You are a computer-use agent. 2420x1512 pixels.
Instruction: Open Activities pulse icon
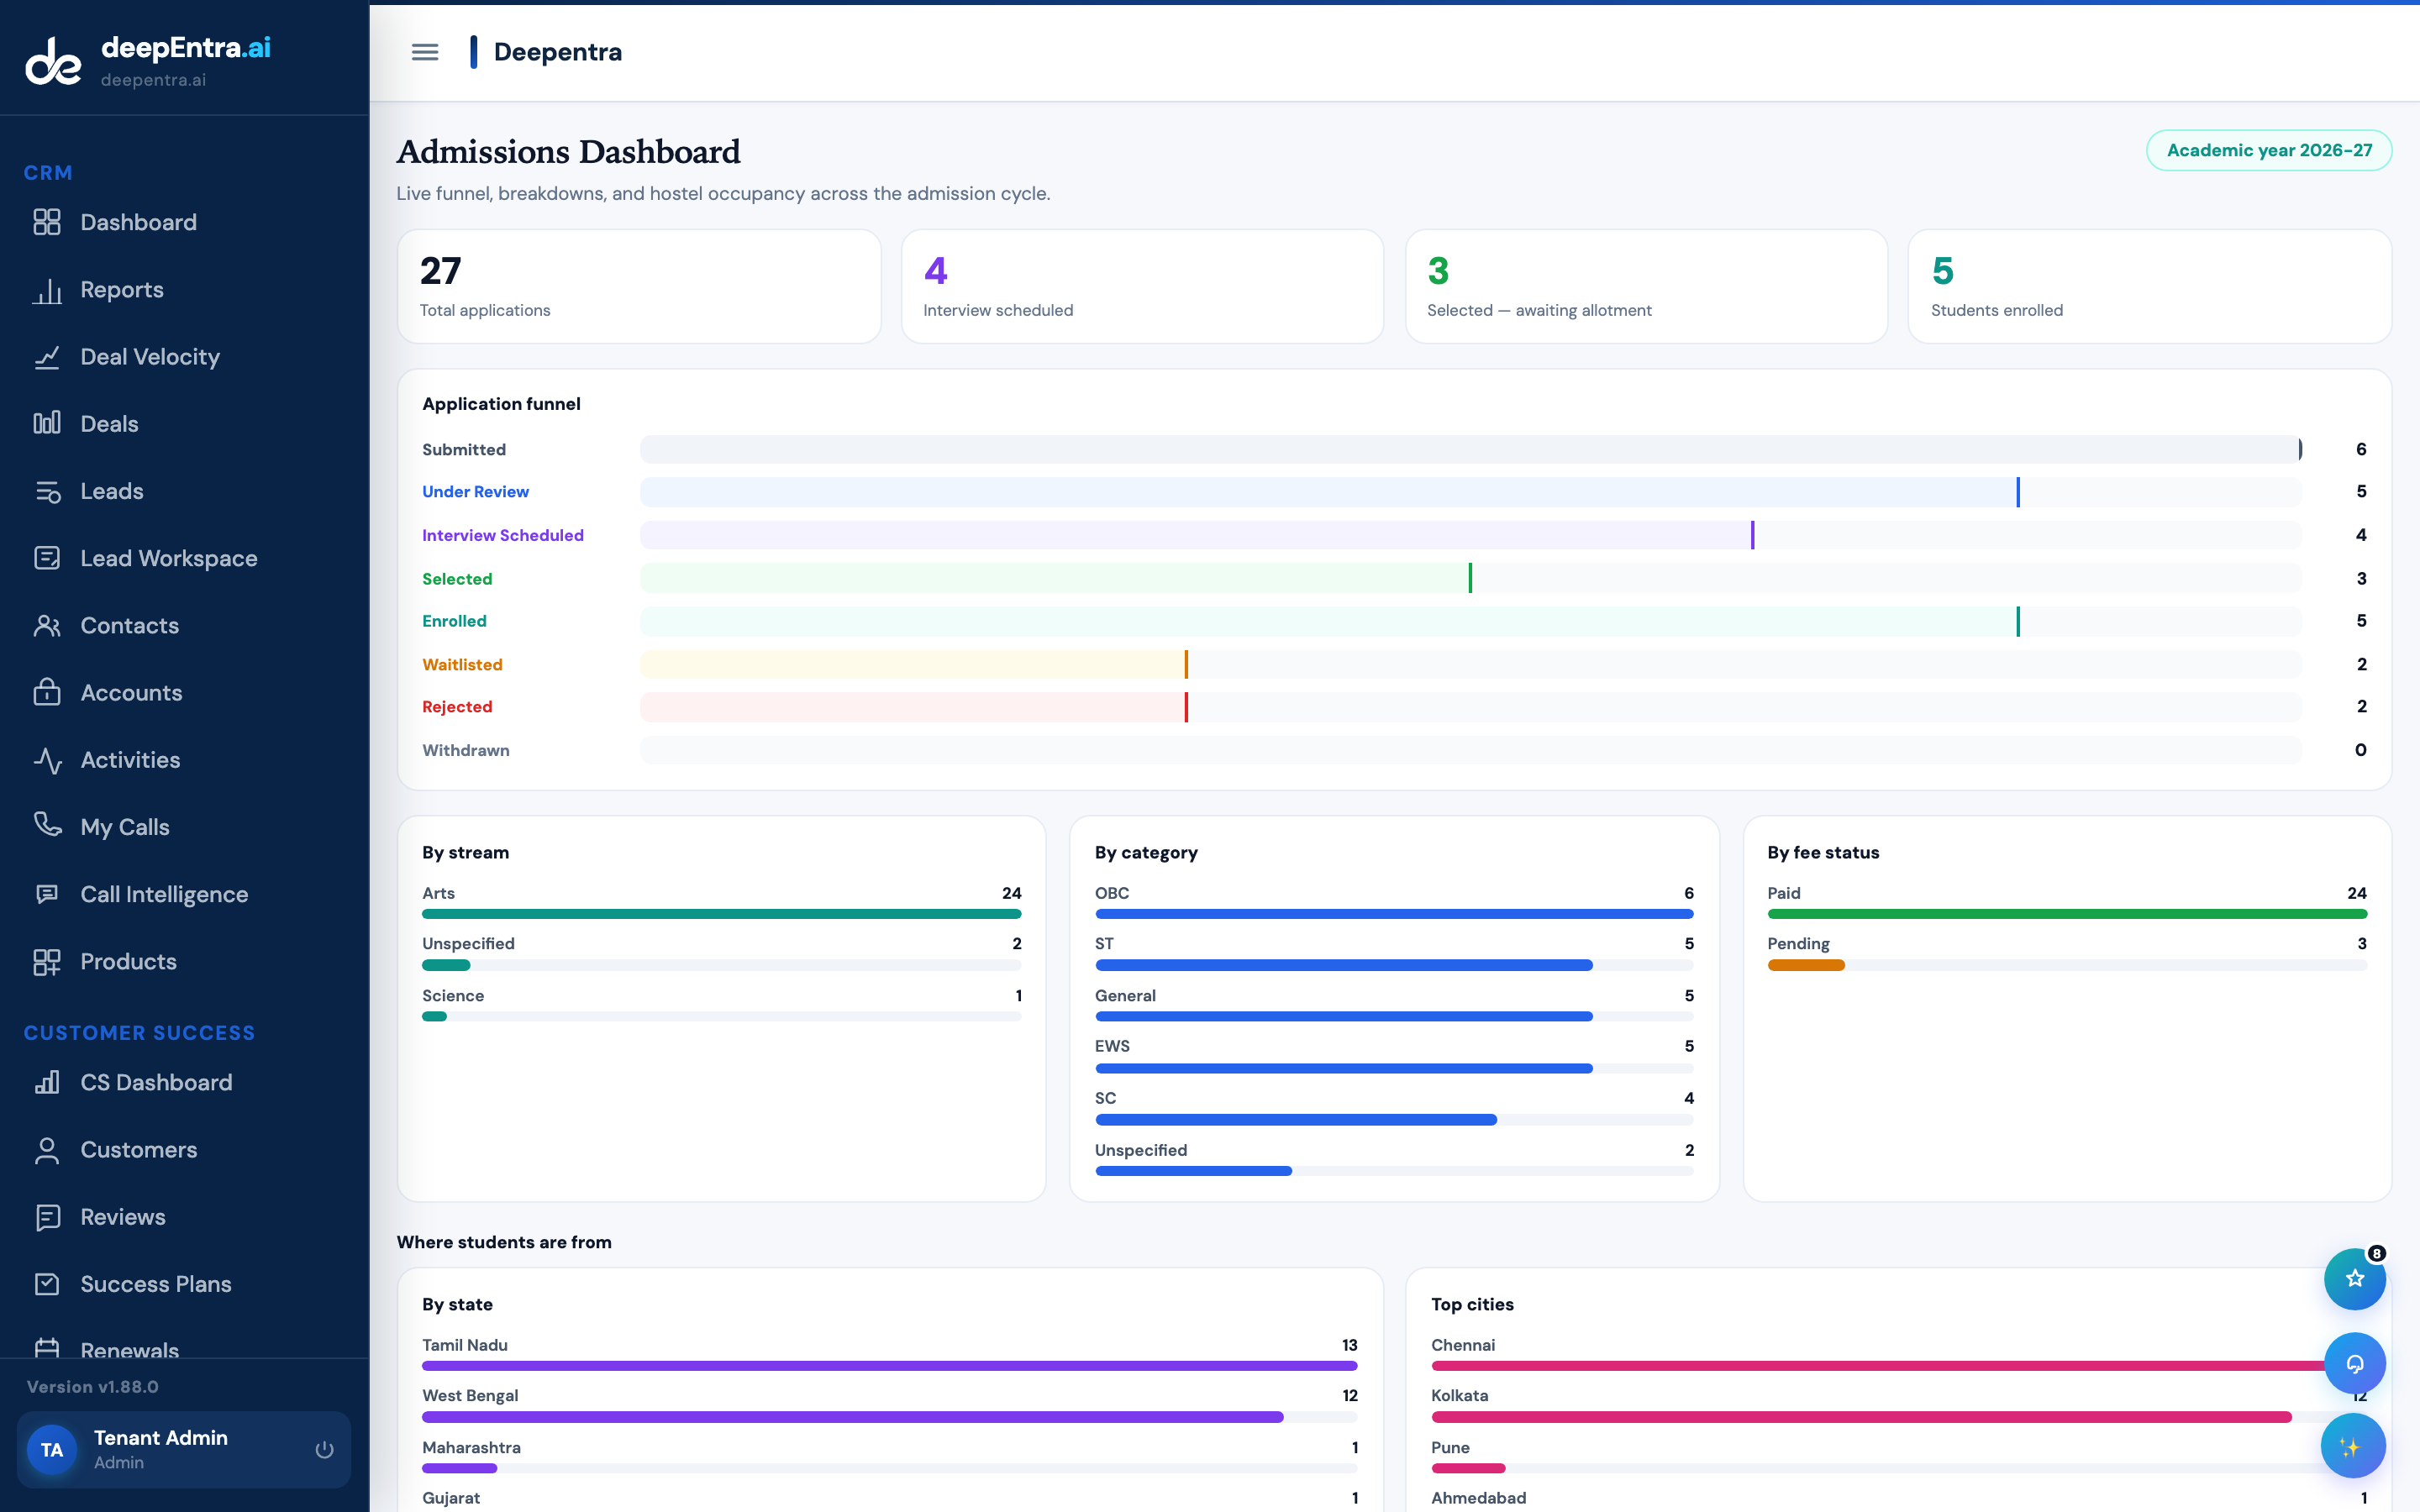pyautogui.click(x=47, y=760)
